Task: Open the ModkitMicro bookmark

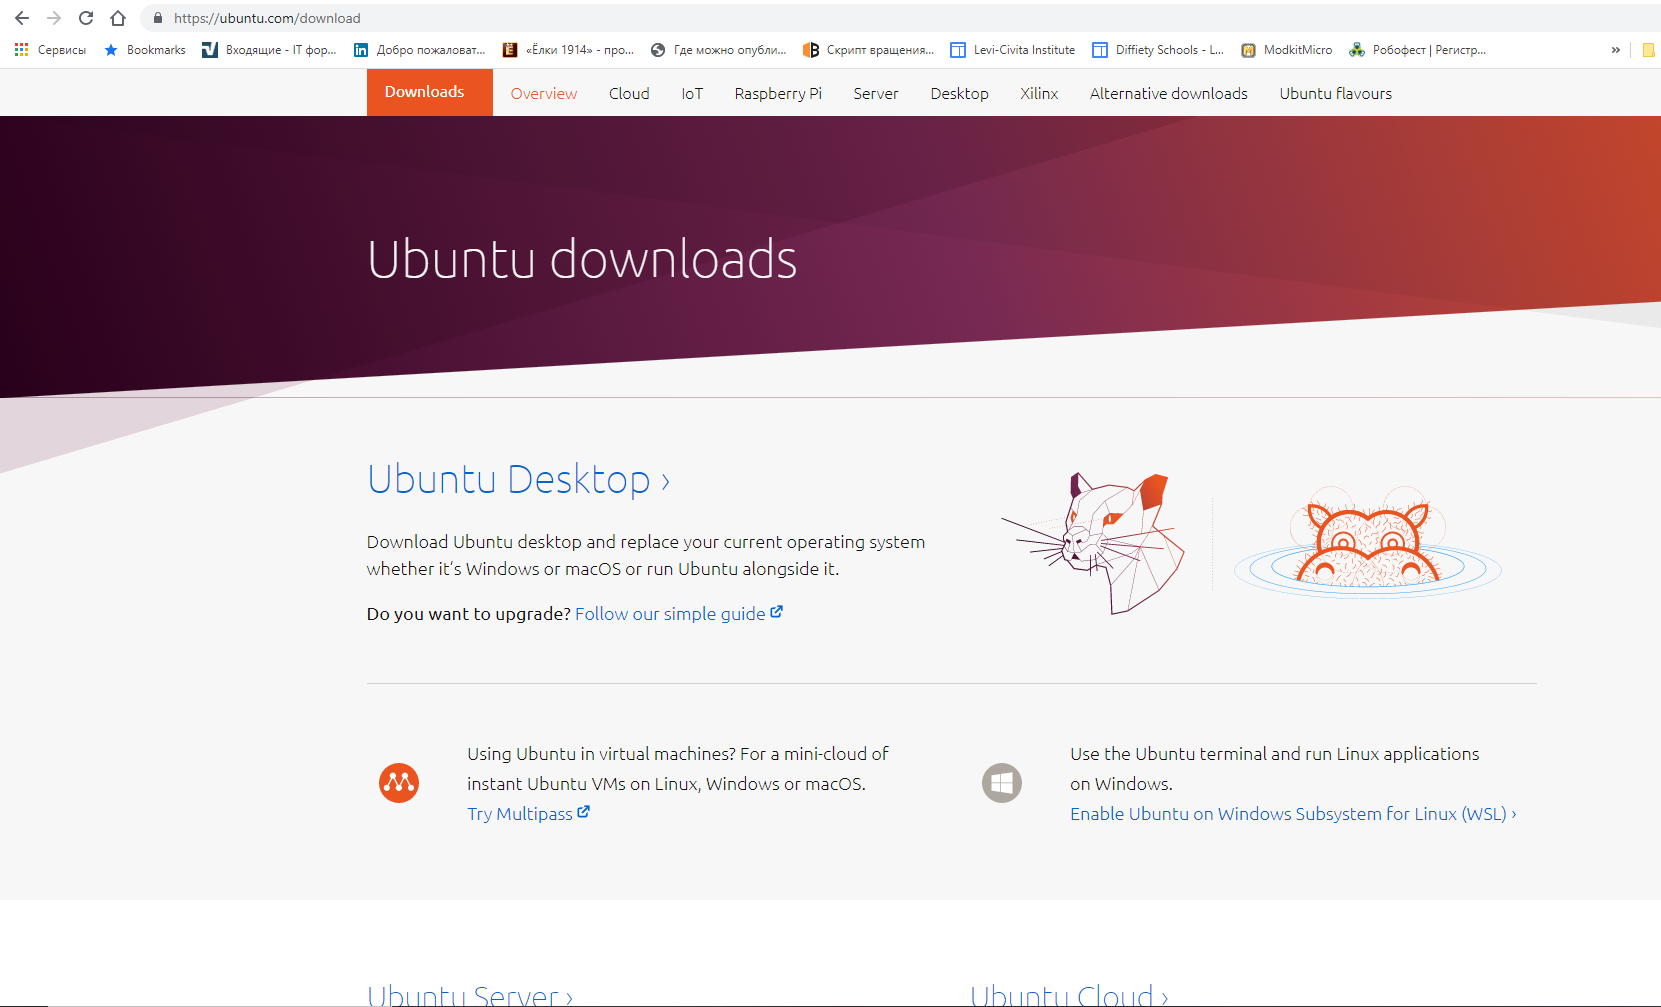Action: 1286,50
